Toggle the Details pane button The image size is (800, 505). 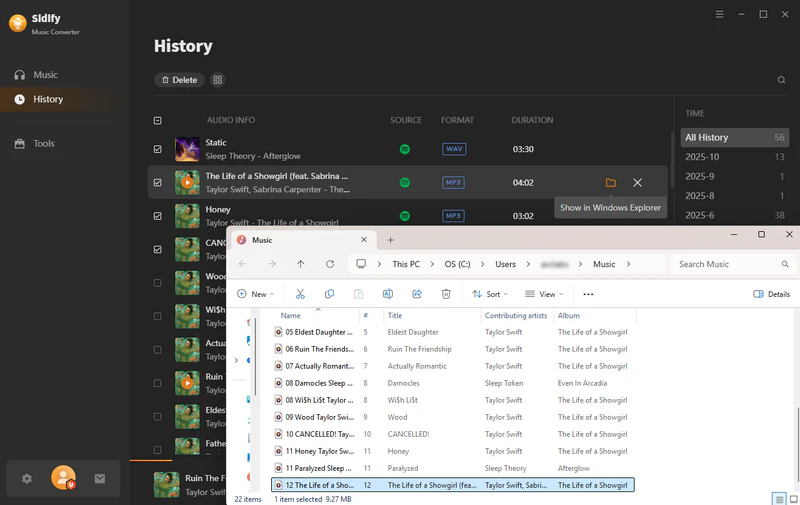[771, 294]
